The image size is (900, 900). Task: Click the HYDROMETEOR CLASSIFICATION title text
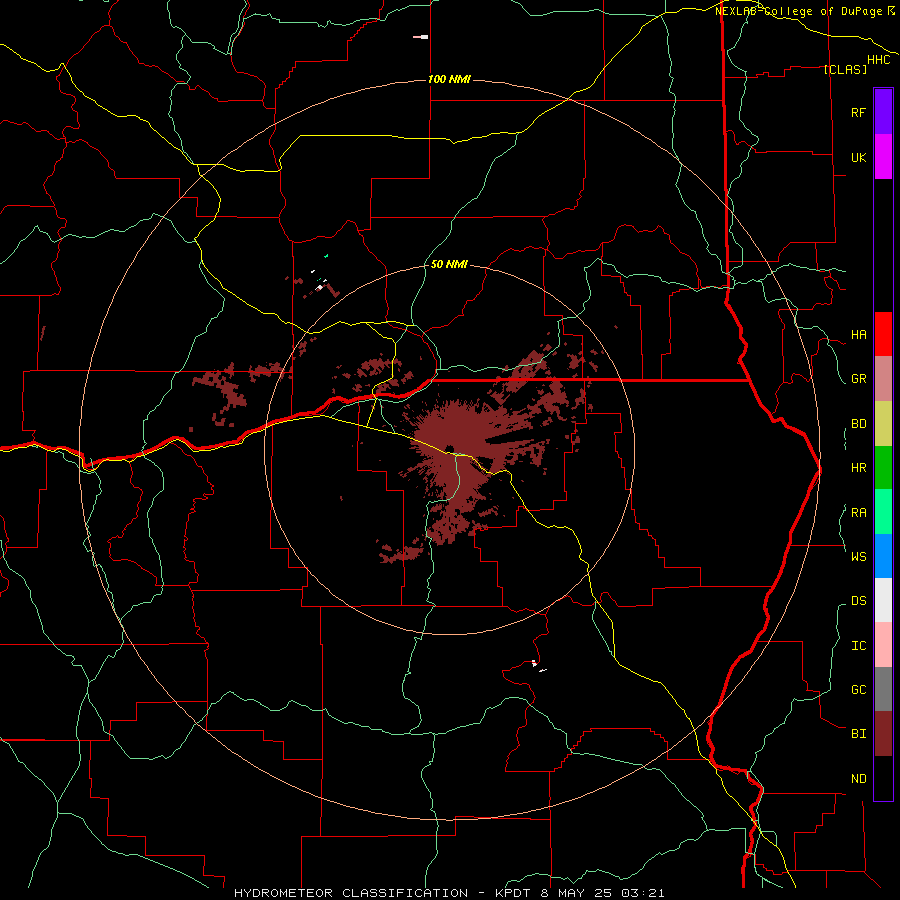point(351,893)
